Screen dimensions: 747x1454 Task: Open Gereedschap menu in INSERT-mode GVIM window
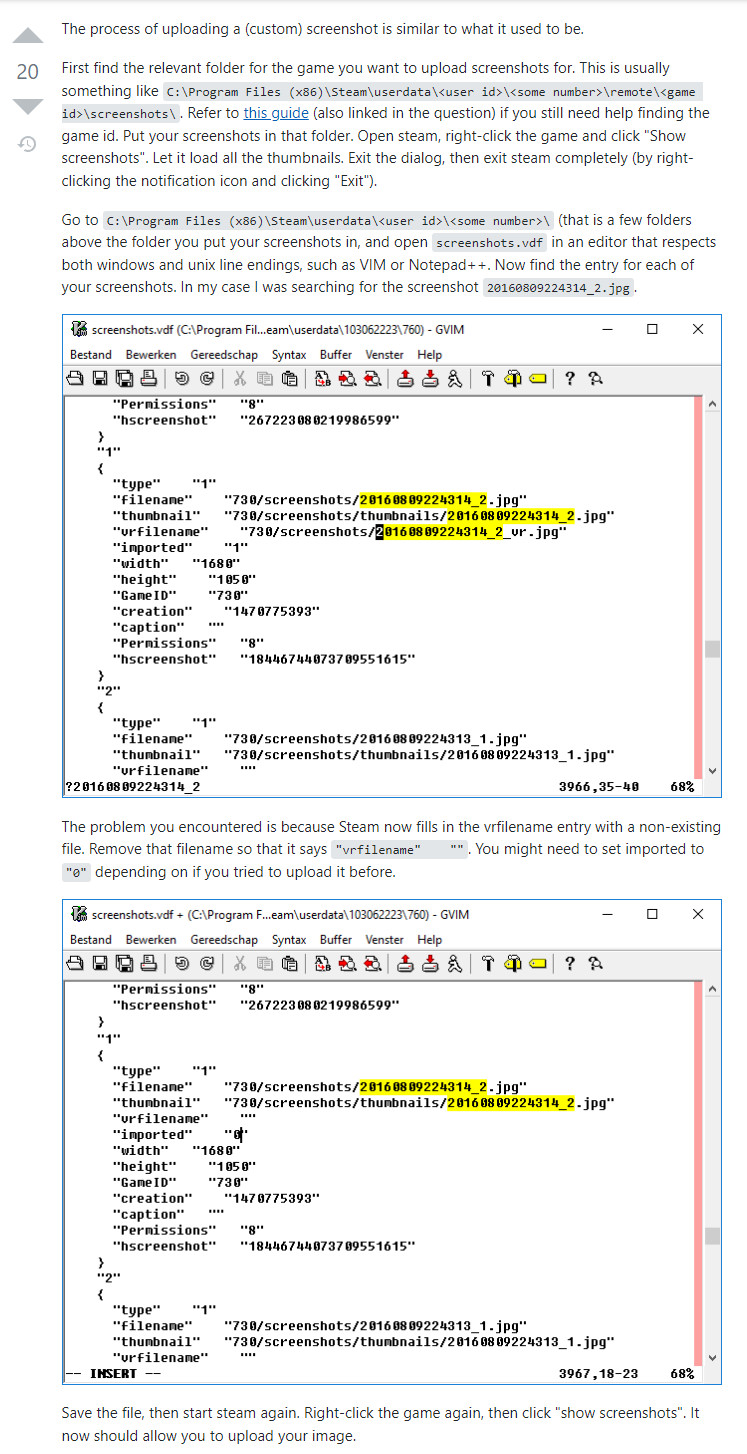coord(222,940)
